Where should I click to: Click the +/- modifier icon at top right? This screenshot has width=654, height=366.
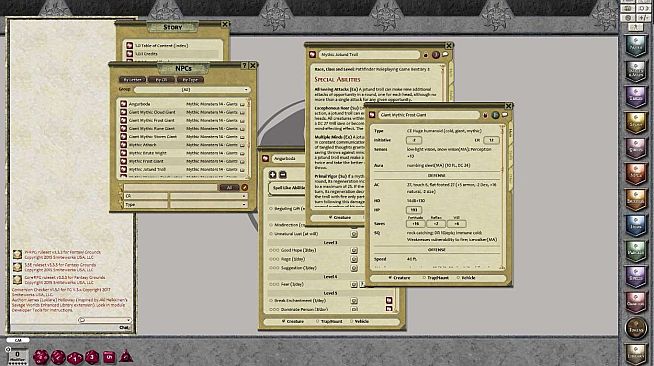coord(643,18)
